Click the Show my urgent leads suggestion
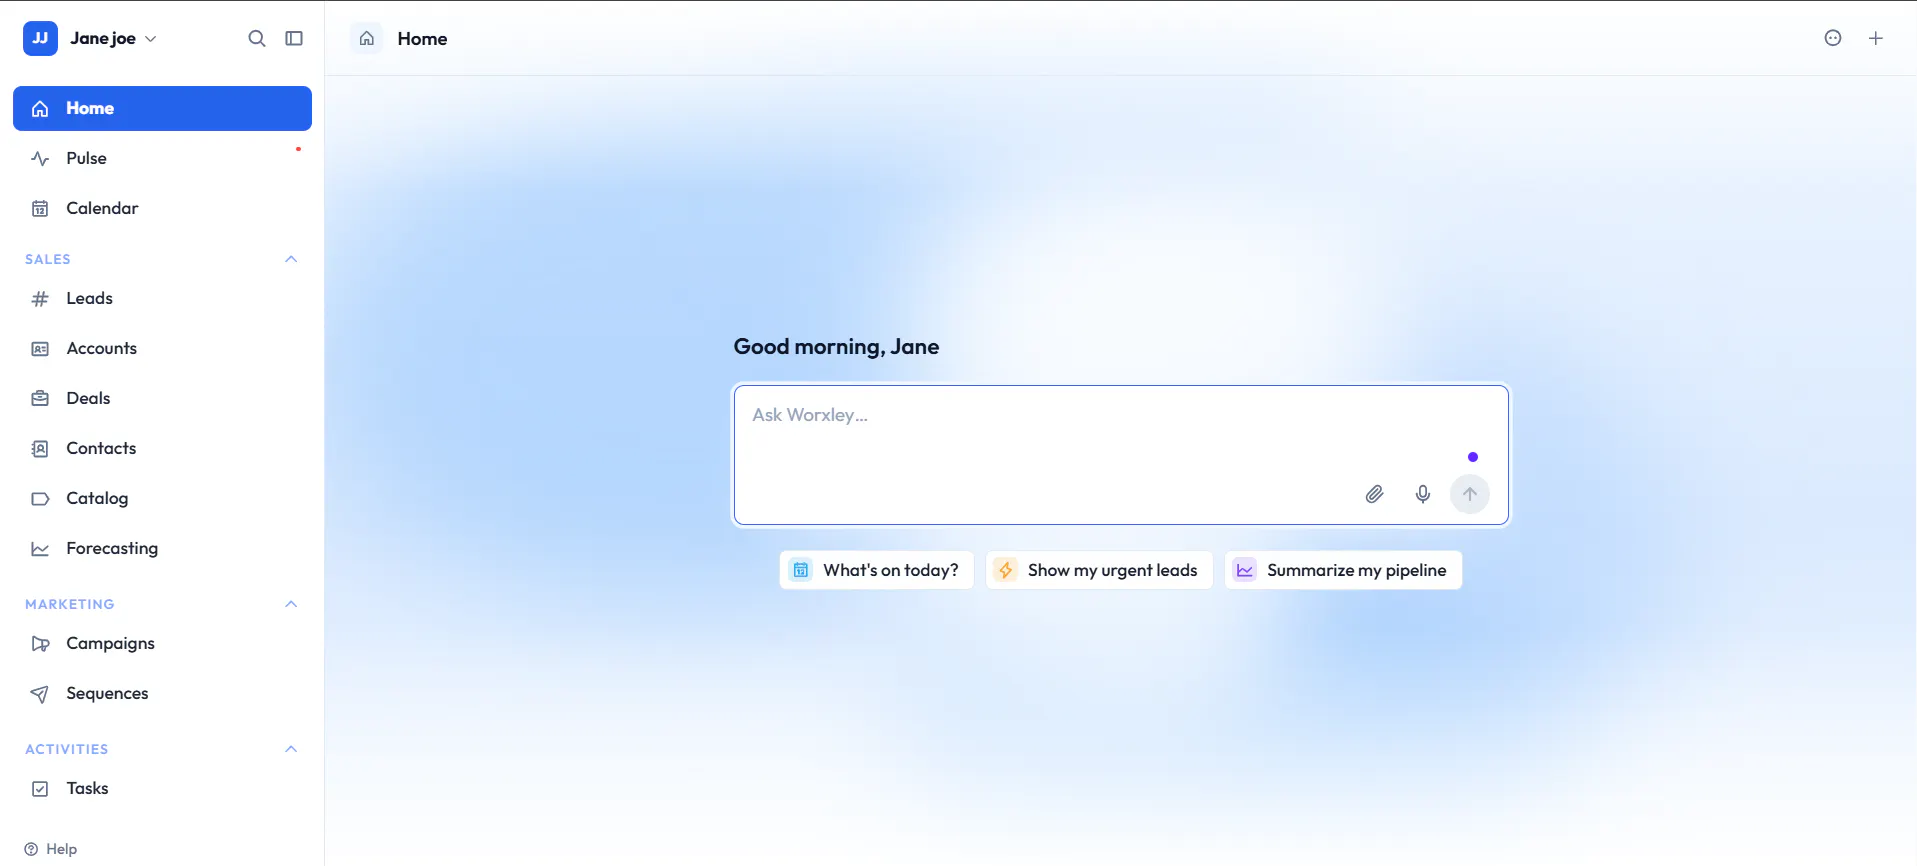1917x866 pixels. click(x=1099, y=570)
